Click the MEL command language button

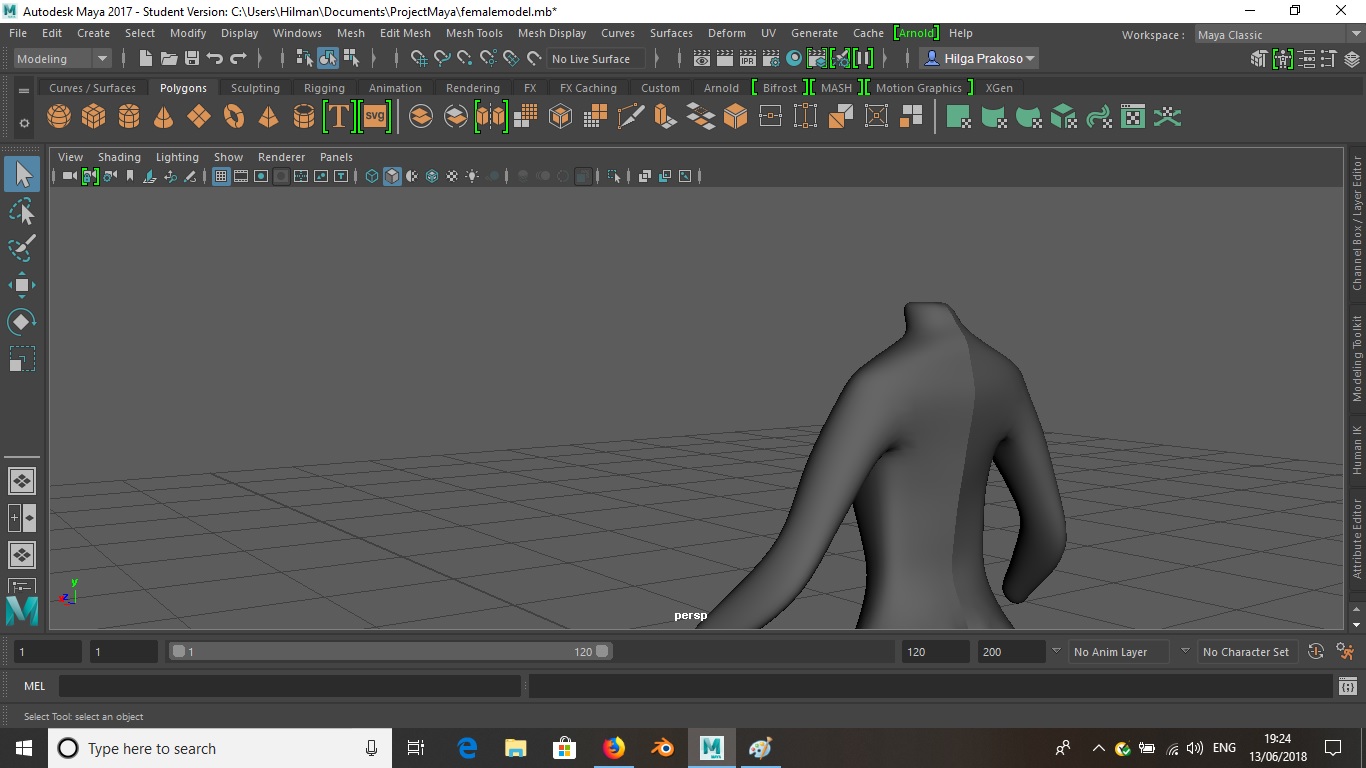click(35, 687)
